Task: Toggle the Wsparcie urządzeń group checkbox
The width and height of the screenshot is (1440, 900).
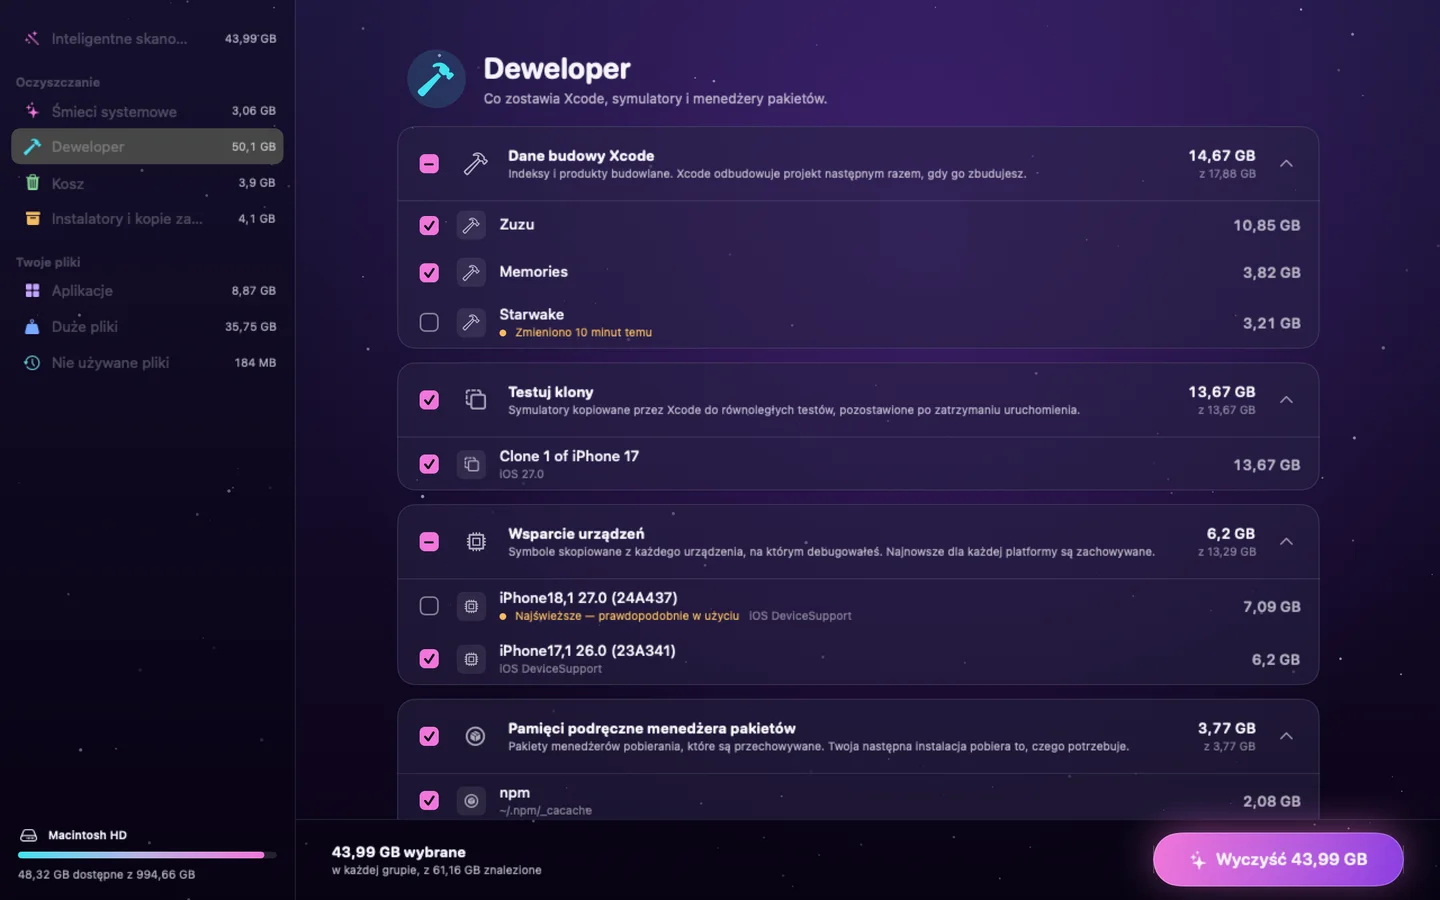Action: tap(429, 542)
